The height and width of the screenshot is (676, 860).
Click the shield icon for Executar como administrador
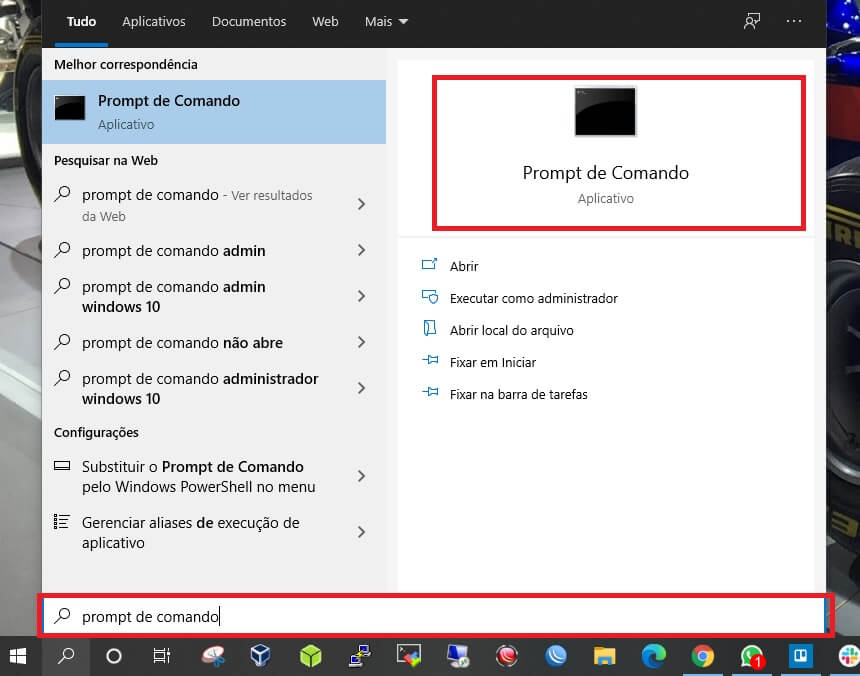429,297
